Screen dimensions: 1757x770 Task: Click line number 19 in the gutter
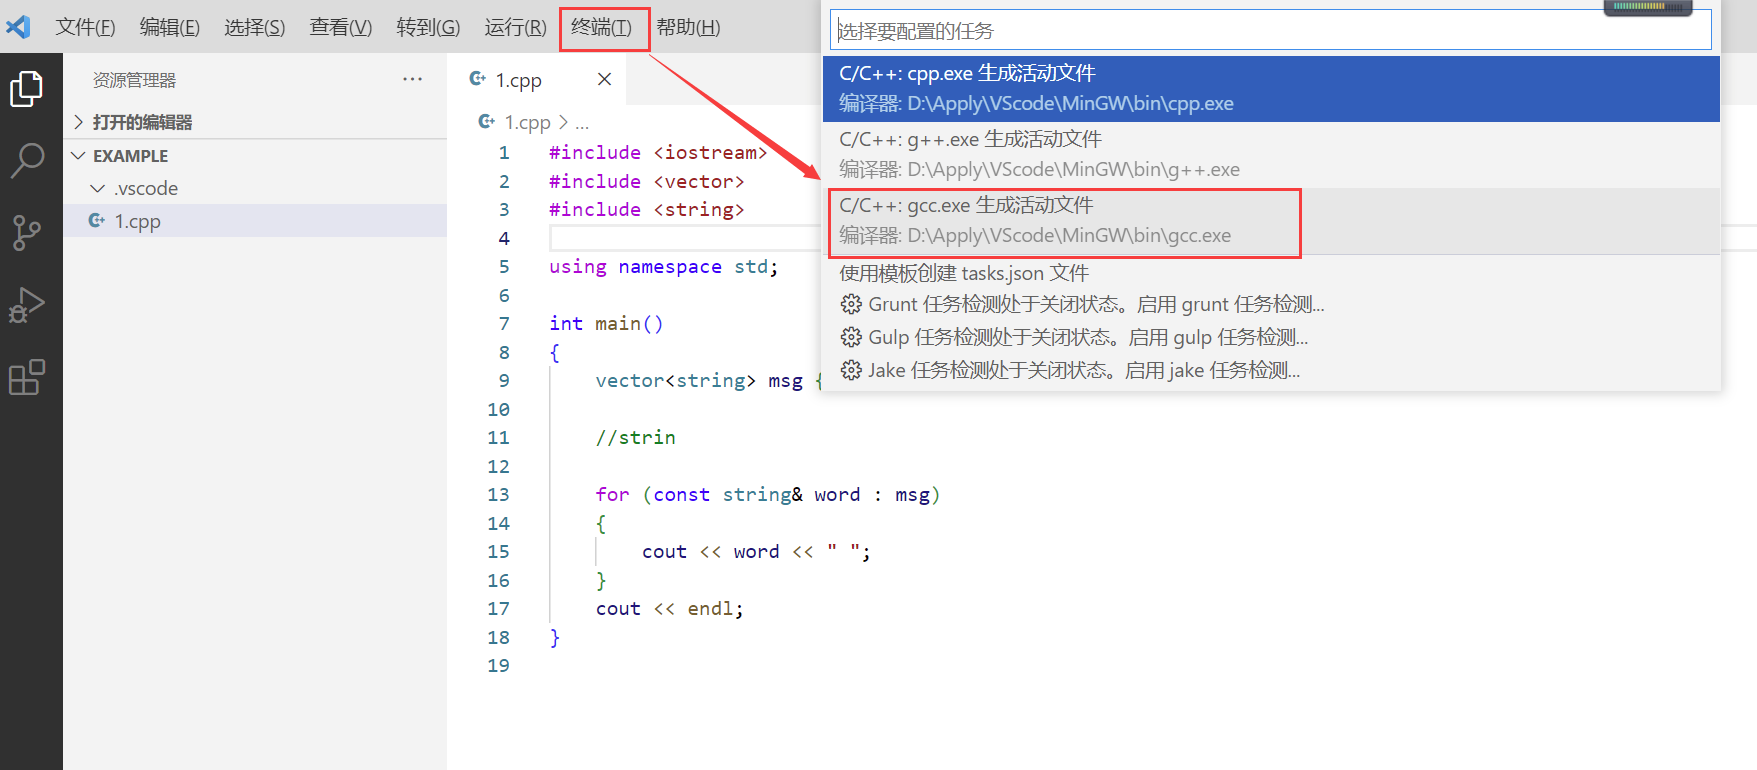tap(498, 665)
